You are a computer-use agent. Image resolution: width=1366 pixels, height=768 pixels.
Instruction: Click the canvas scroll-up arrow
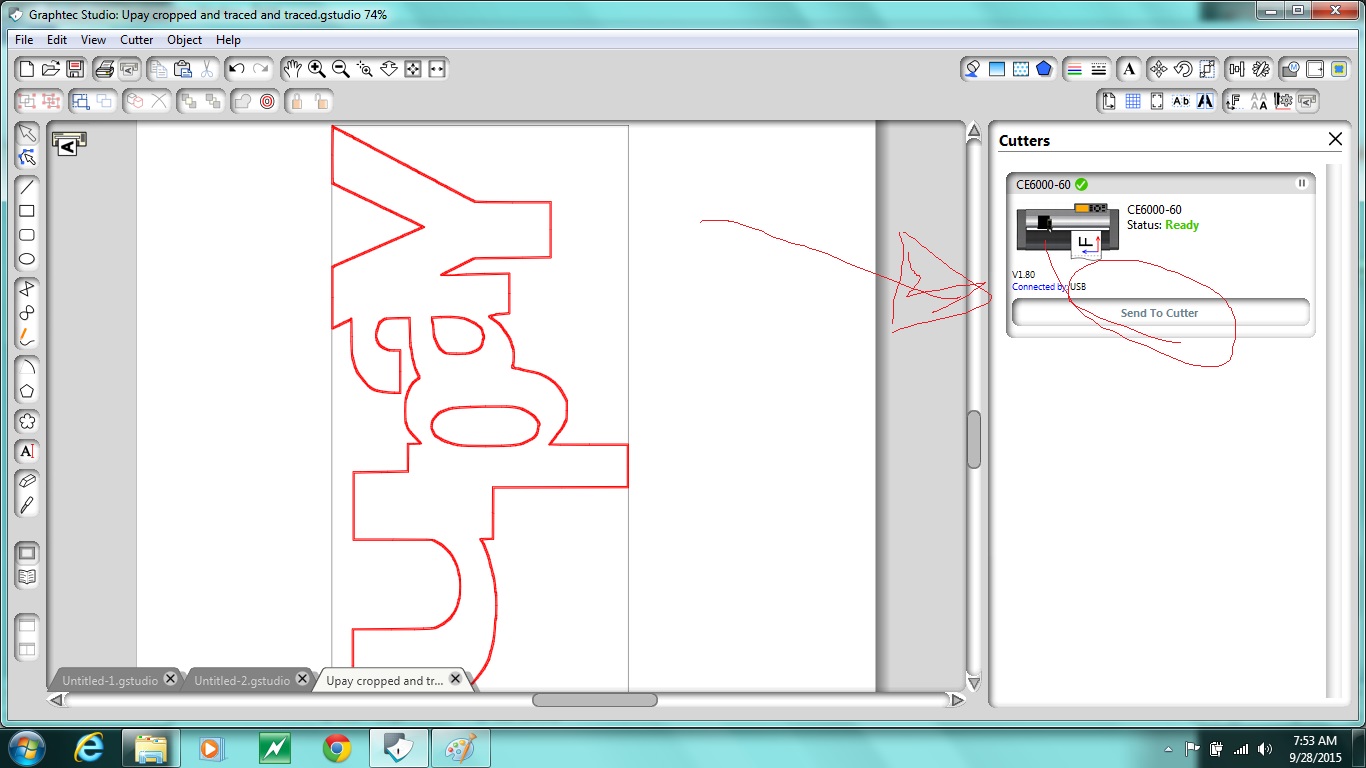[974, 131]
